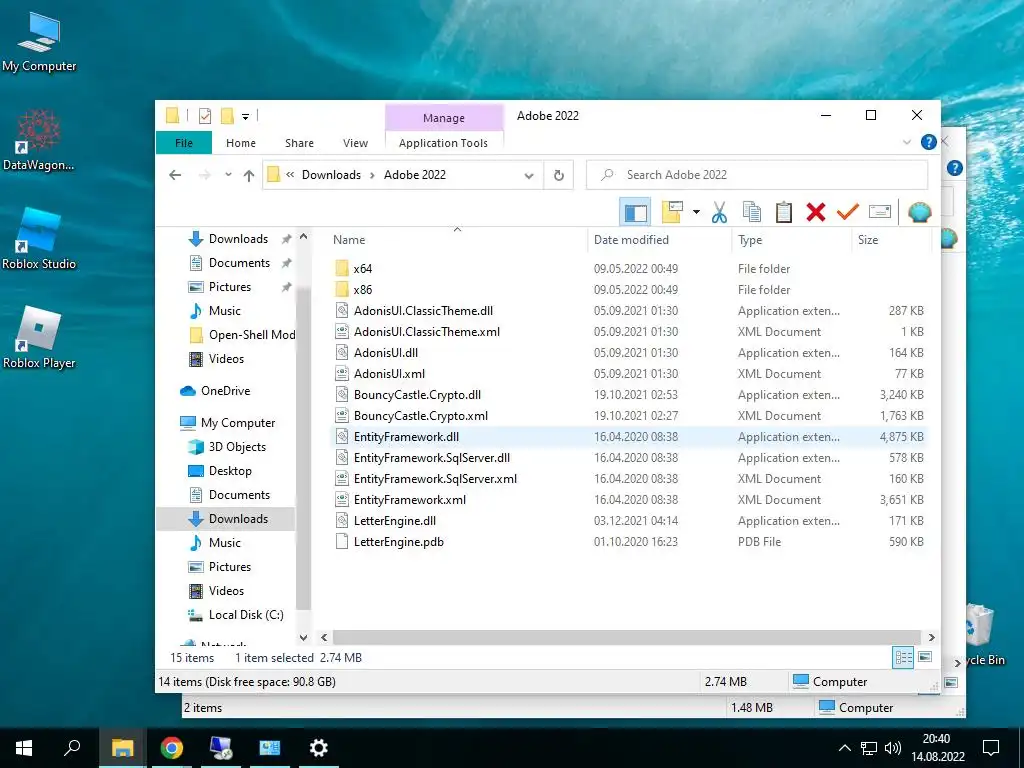This screenshot has width=1024, height=768.
Task: Open Google Chrome from taskbar
Action: (172, 748)
